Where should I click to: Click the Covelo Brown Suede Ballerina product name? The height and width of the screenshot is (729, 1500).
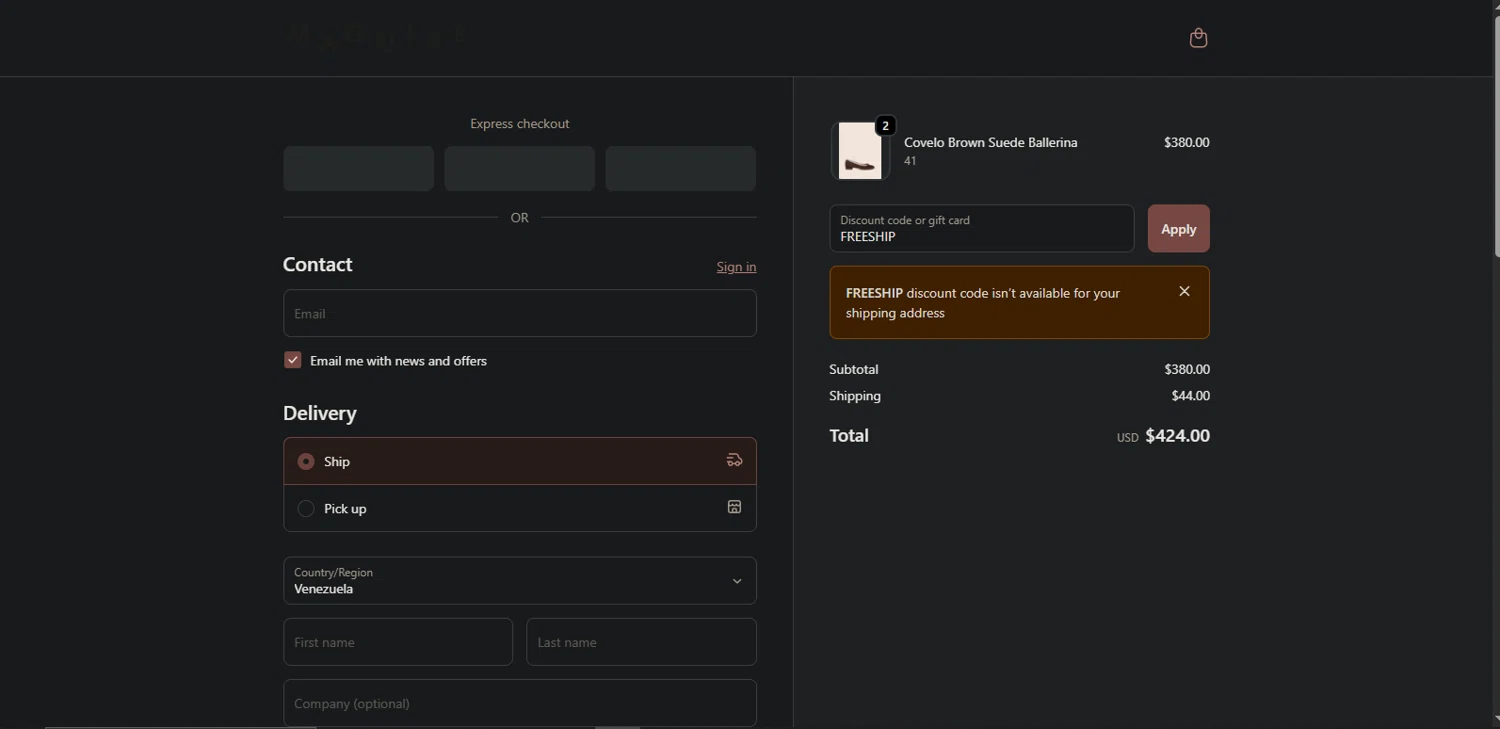point(990,142)
